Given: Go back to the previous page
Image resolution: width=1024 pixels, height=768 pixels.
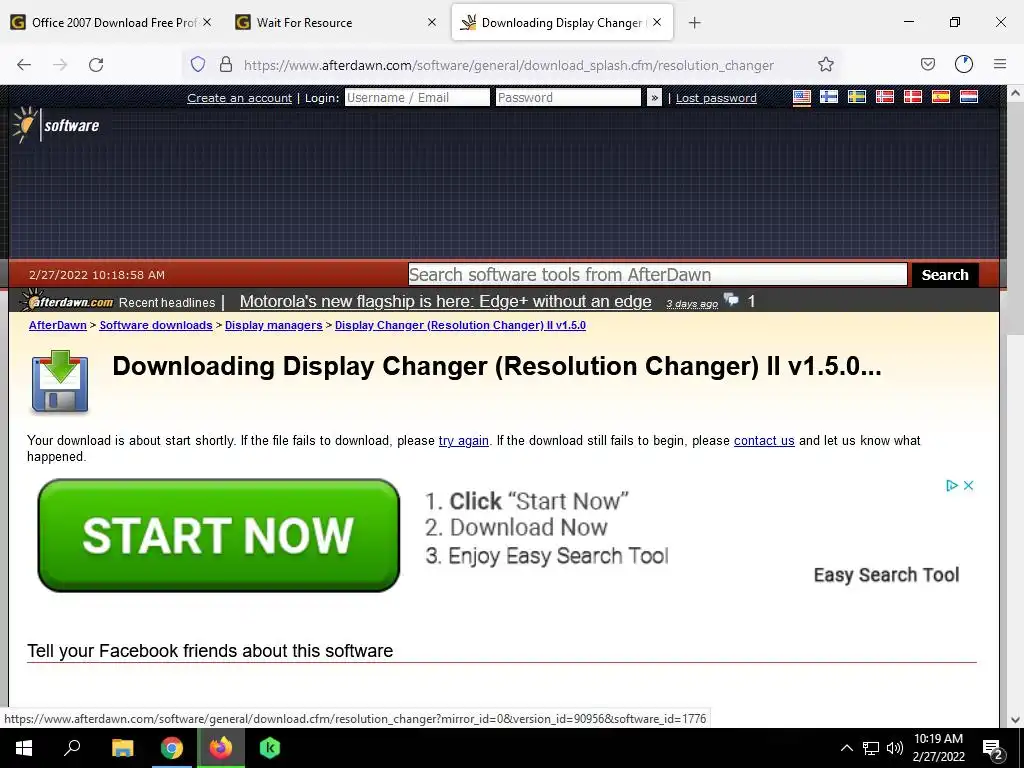Looking at the screenshot, I should [x=24, y=65].
